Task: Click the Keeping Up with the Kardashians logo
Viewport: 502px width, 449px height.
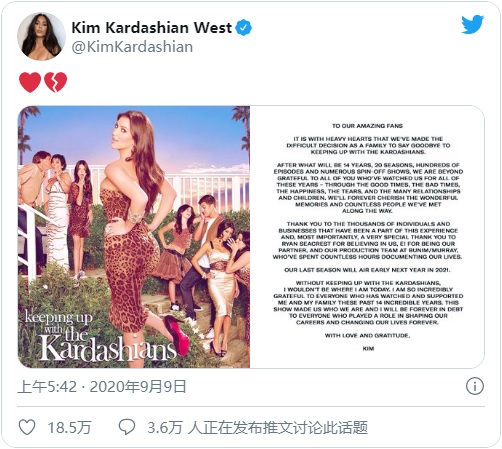Action: 100,337
